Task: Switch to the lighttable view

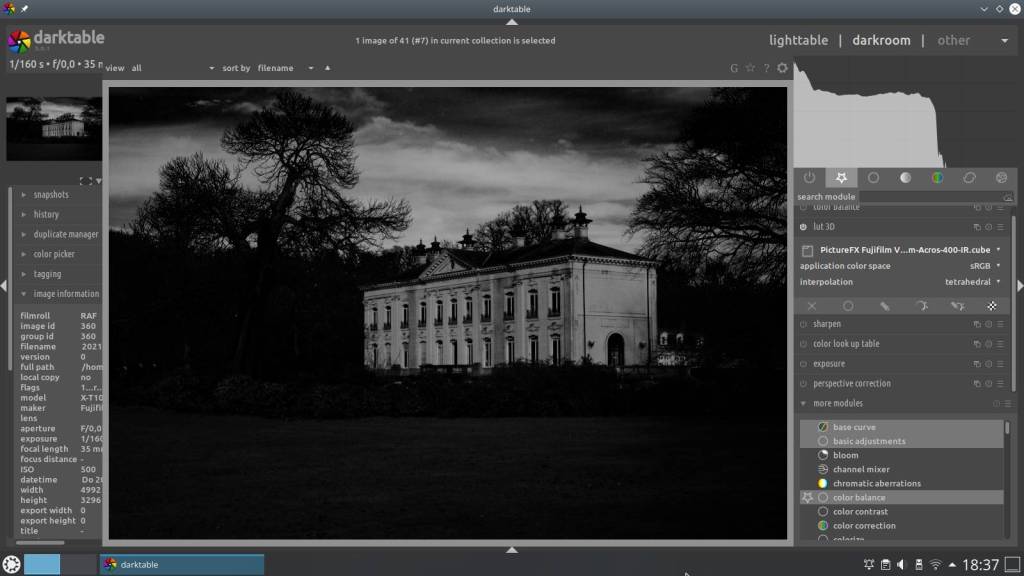Action: tap(798, 40)
